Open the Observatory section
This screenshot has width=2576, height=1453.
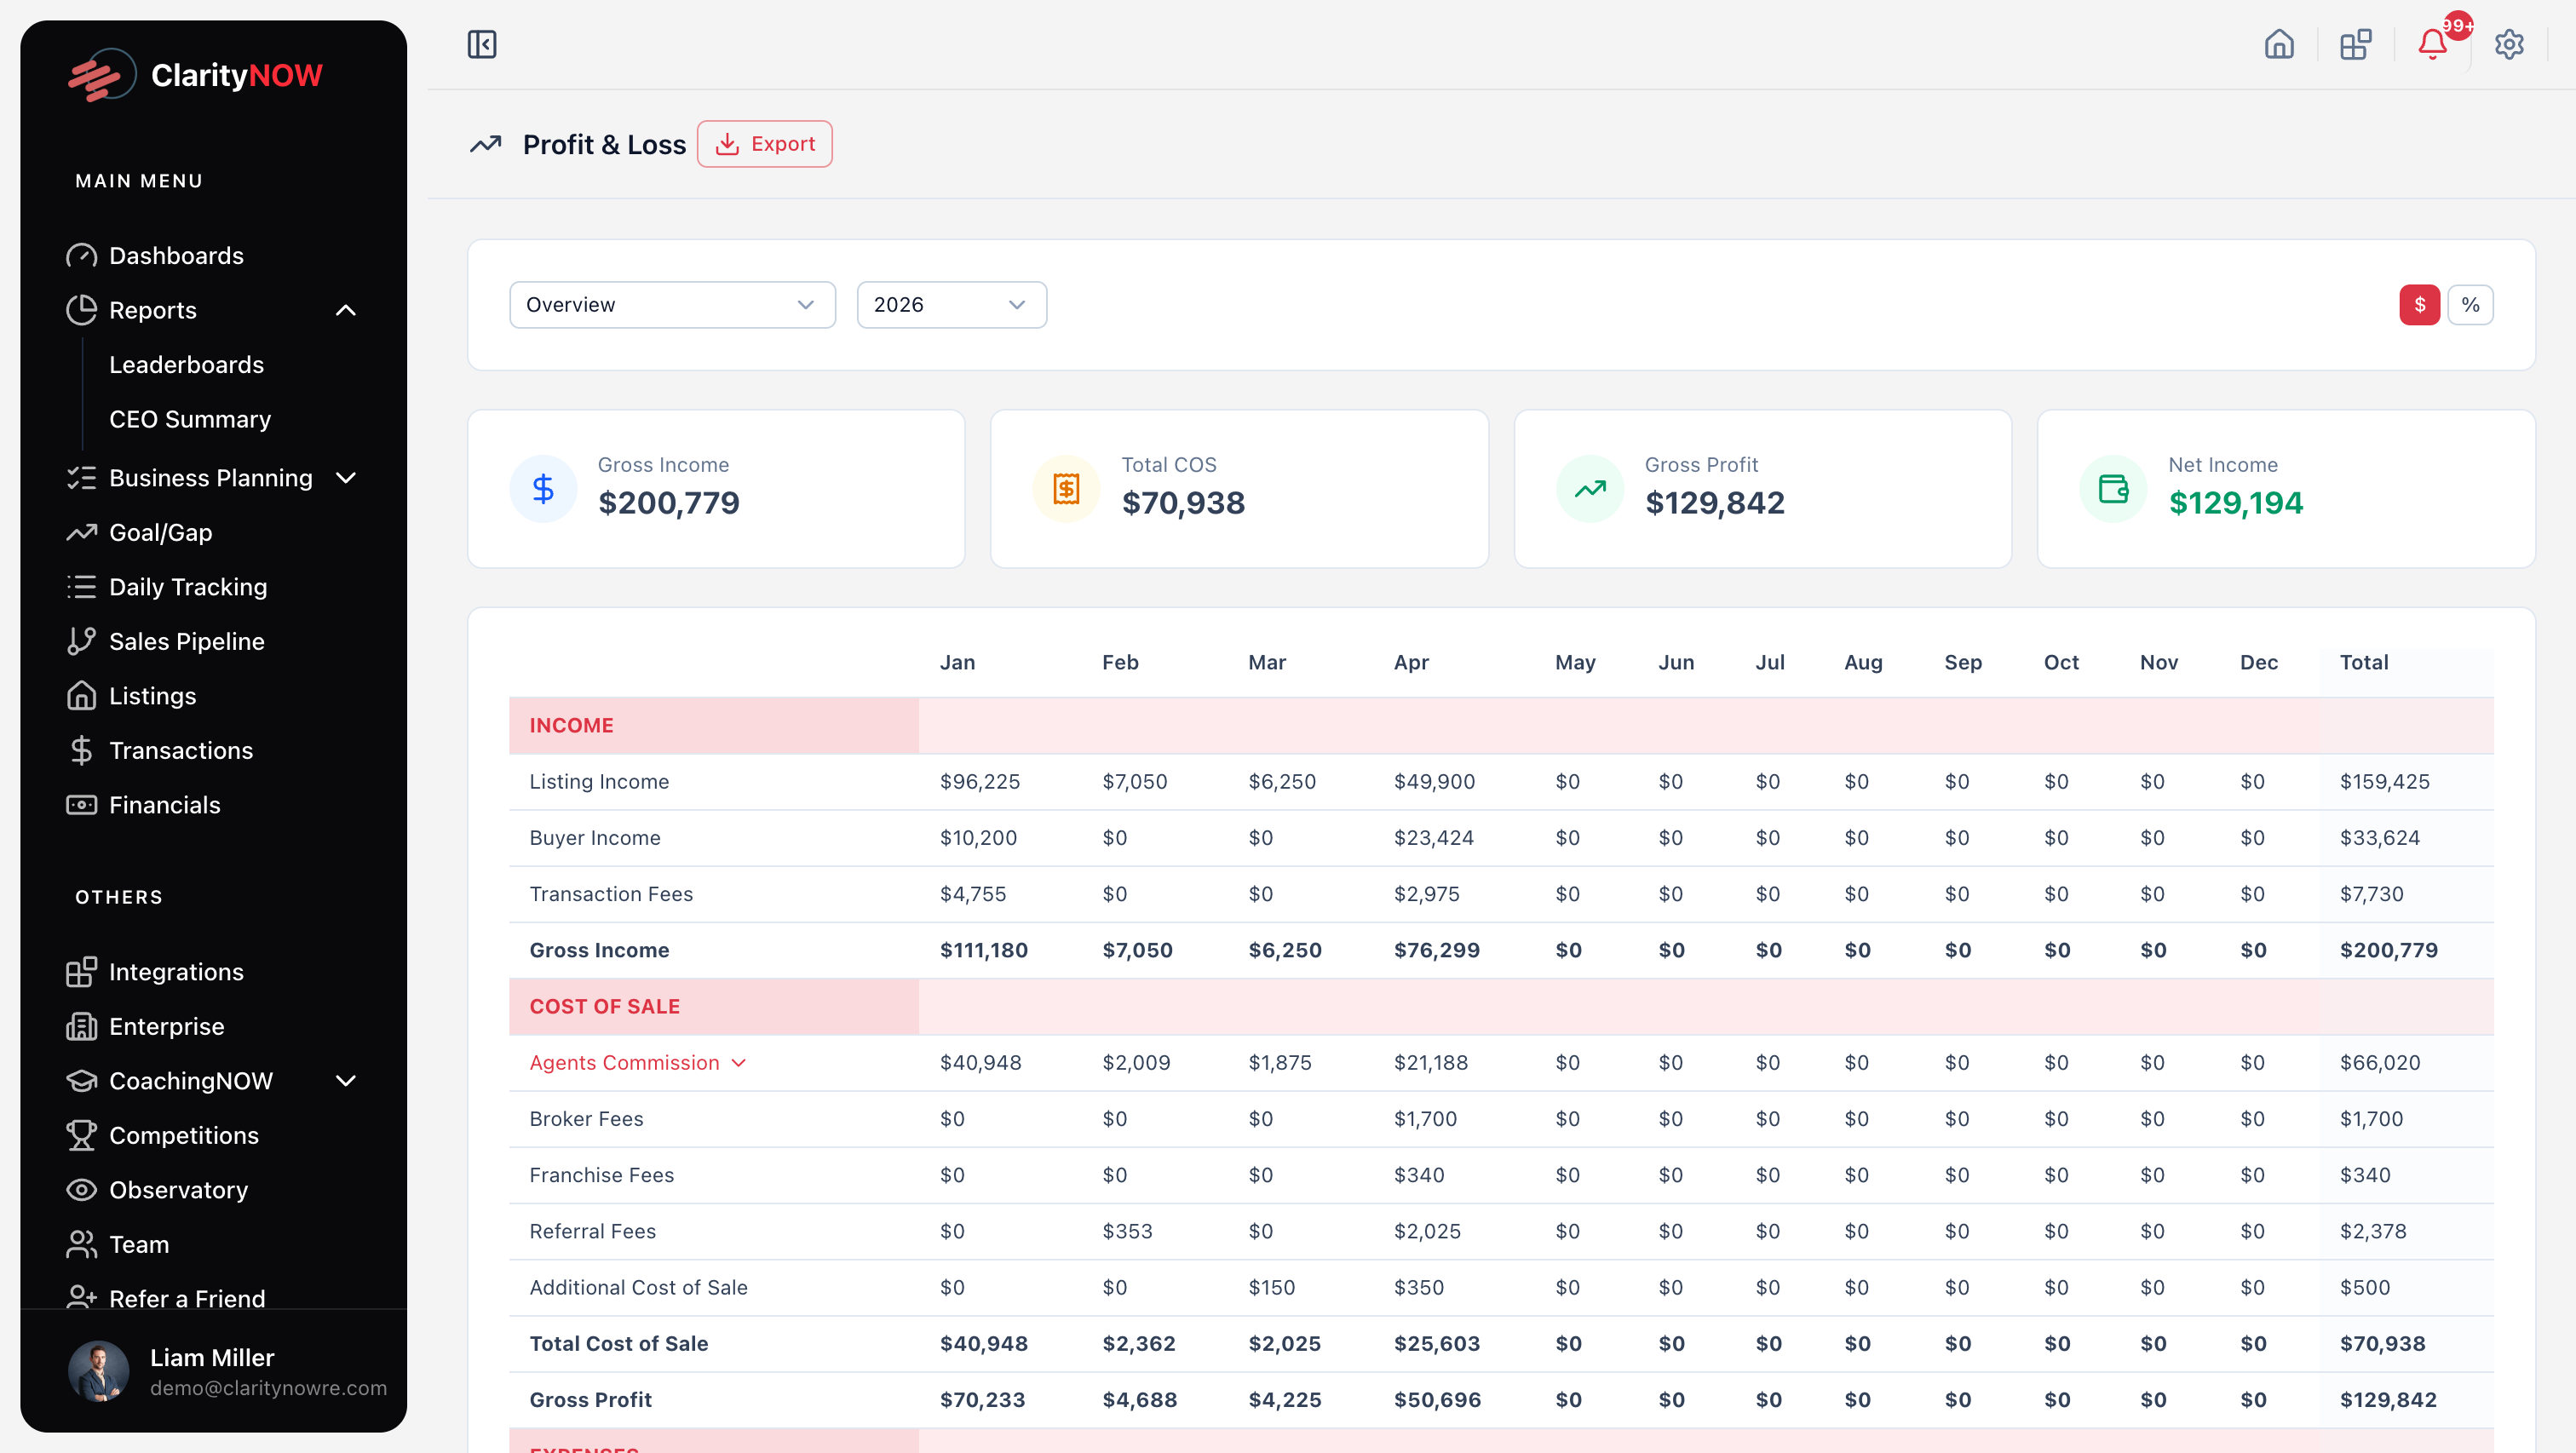tap(178, 1189)
